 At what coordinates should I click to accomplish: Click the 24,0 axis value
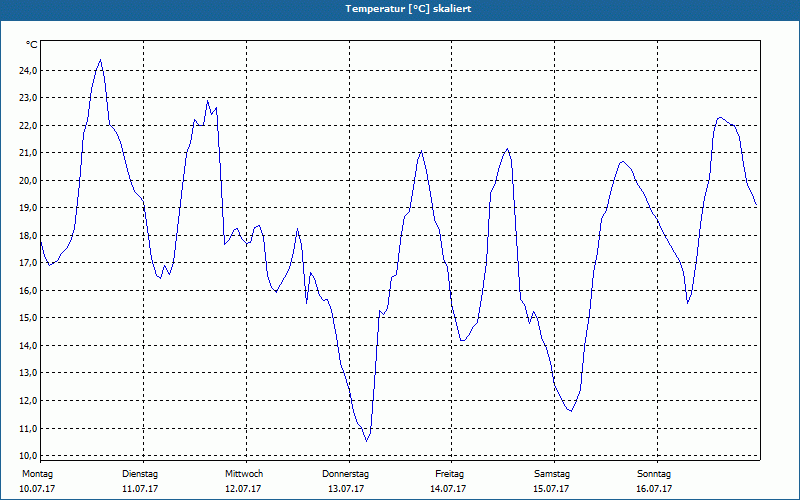click(x=28, y=70)
